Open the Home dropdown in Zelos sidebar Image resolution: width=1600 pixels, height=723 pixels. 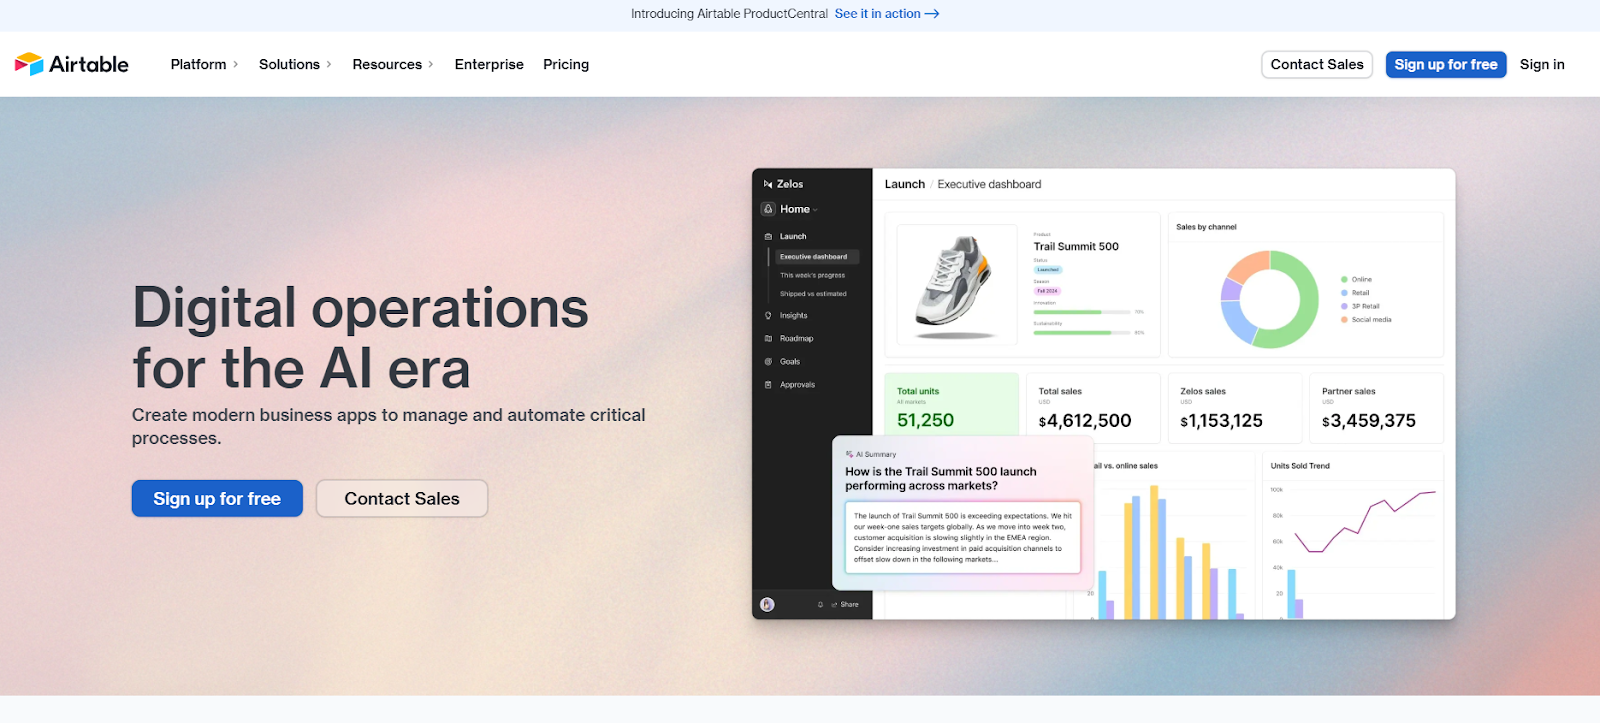coord(797,209)
